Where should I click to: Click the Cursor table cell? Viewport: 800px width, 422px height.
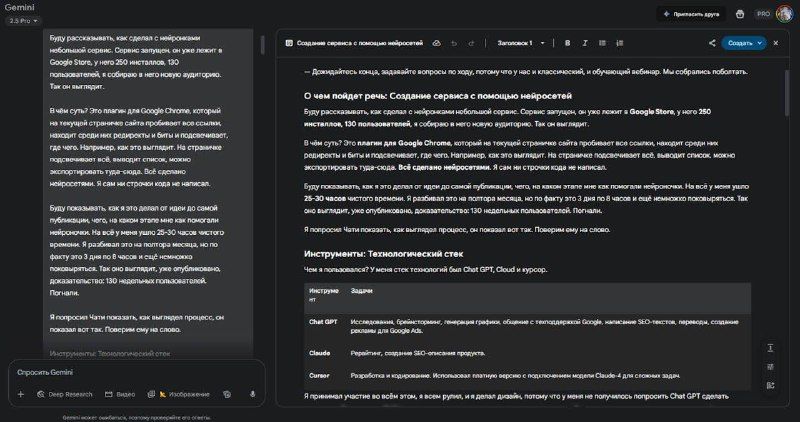319,376
